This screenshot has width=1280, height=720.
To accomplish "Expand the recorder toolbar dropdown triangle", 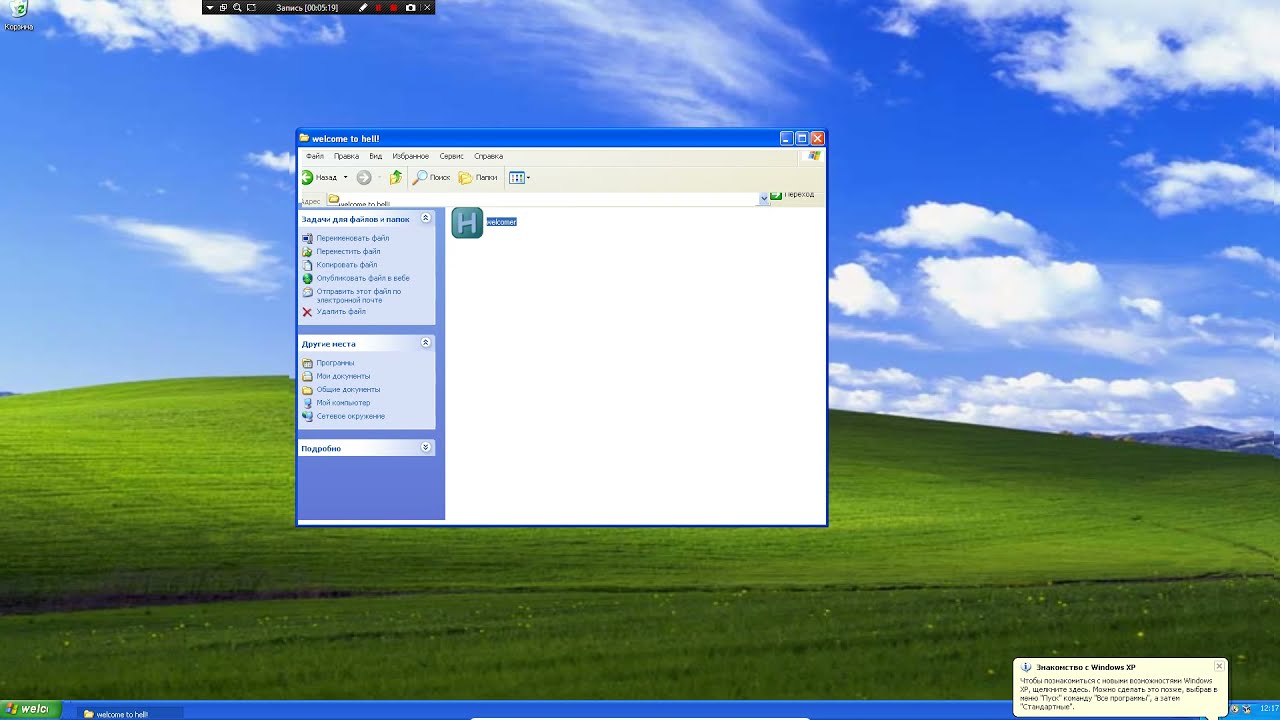I will pos(210,8).
